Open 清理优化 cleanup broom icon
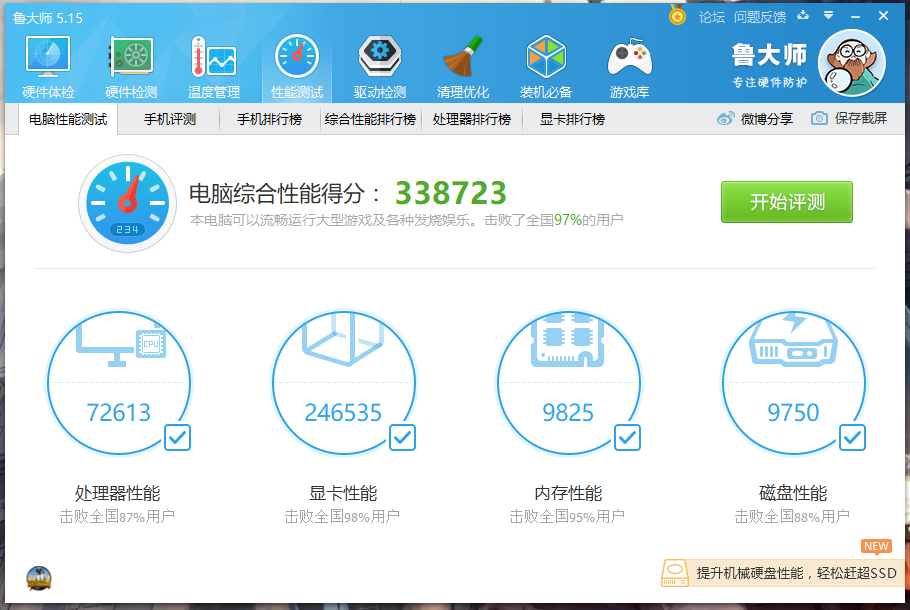Image resolution: width=910 pixels, height=610 pixels. (x=463, y=56)
